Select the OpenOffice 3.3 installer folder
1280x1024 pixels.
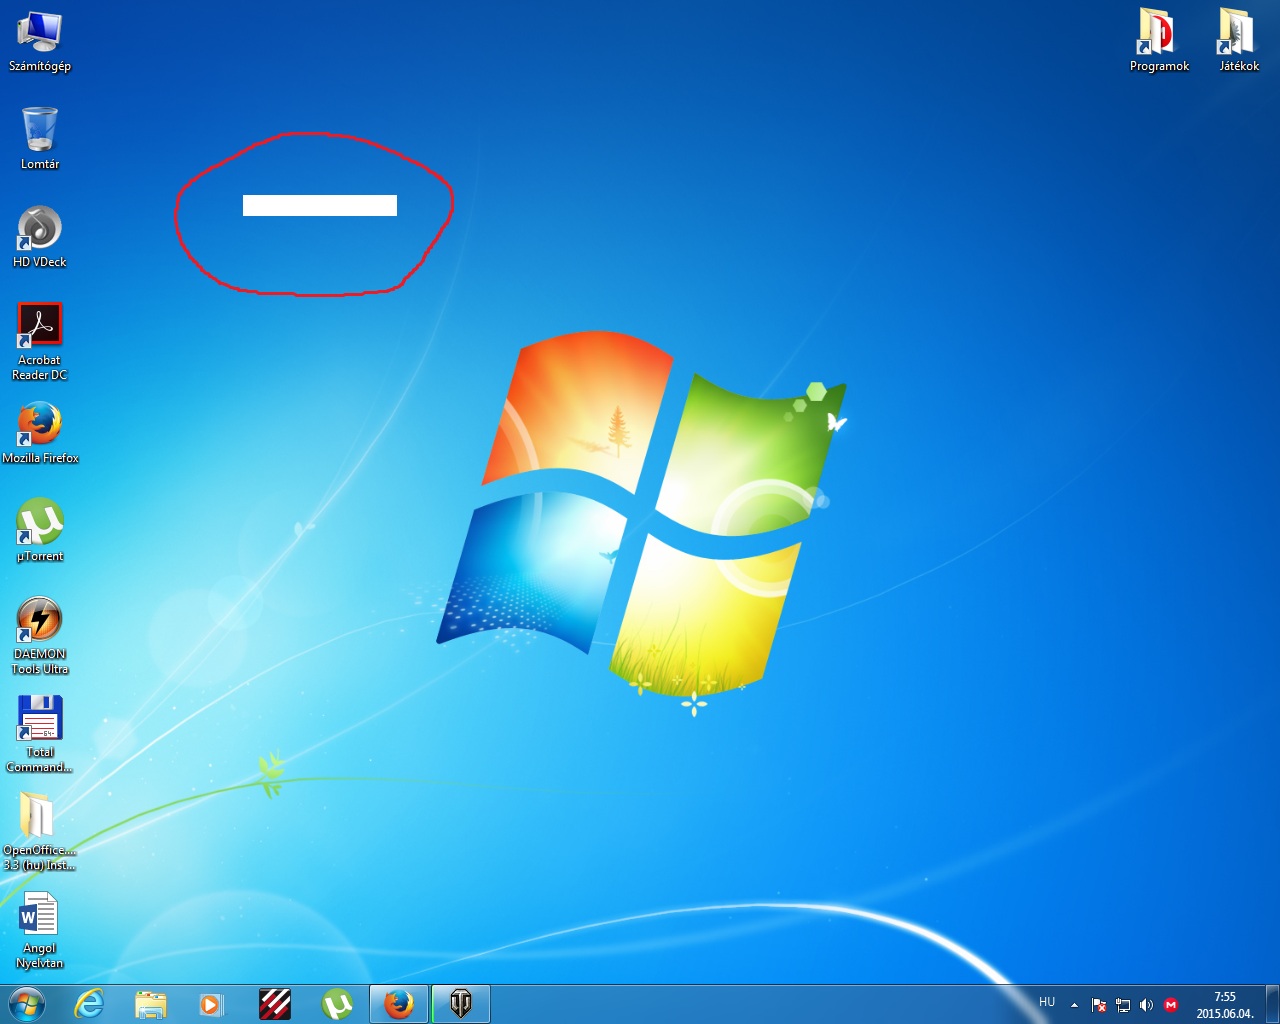coord(40,832)
